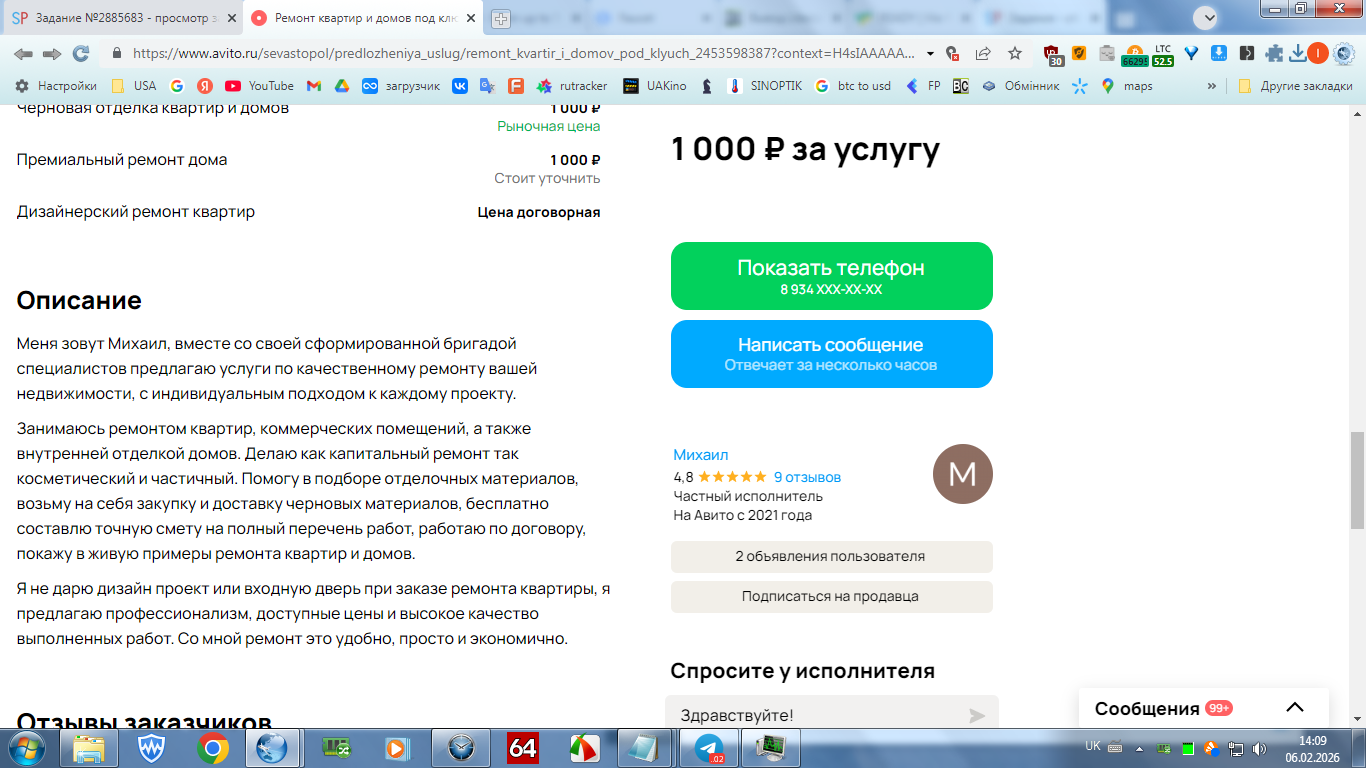Go back with the browser back arrow

point(22,54)
